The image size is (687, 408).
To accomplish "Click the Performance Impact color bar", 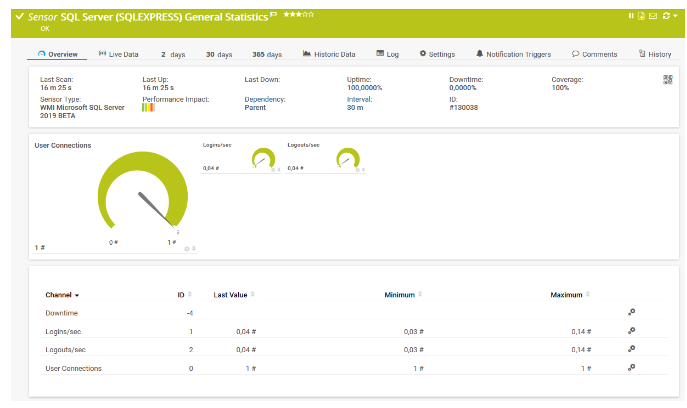I will (x=149, y=107).
